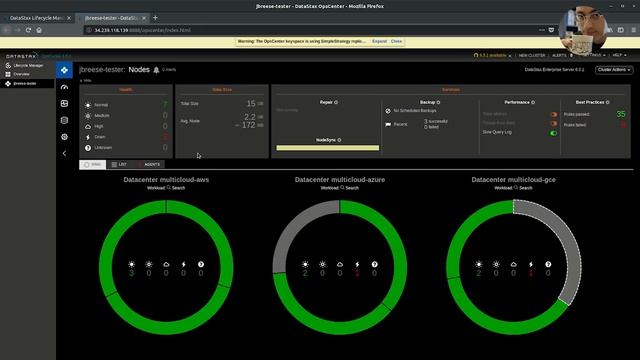Click the Unknown question mark icon
Image resolution: width=640 pixels, height=360 pixels.
(x=88, y=148)
